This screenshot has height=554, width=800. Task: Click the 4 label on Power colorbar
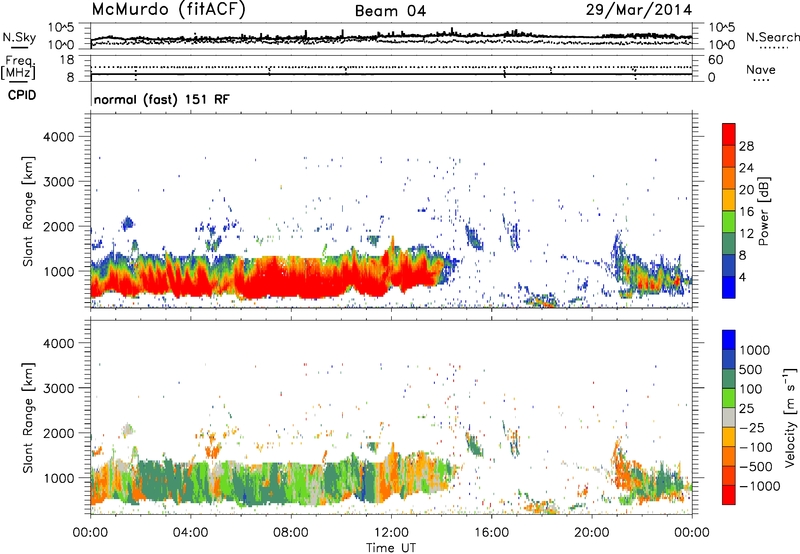[742, 278]
